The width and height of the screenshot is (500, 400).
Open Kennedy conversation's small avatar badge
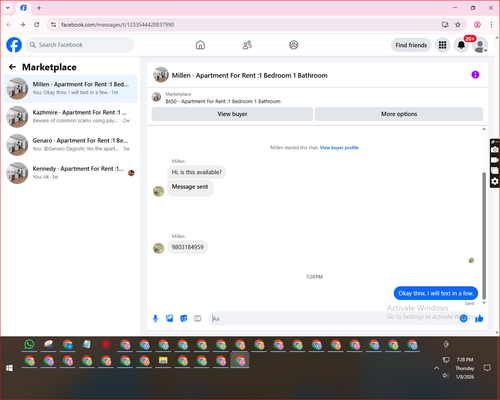click(x=131, y=173)
